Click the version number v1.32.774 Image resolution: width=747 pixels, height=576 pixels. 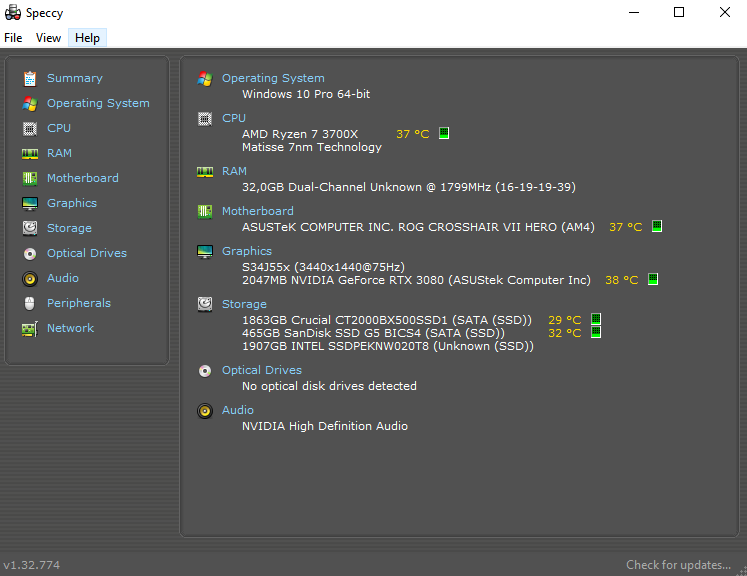click(x=31, y=565)
